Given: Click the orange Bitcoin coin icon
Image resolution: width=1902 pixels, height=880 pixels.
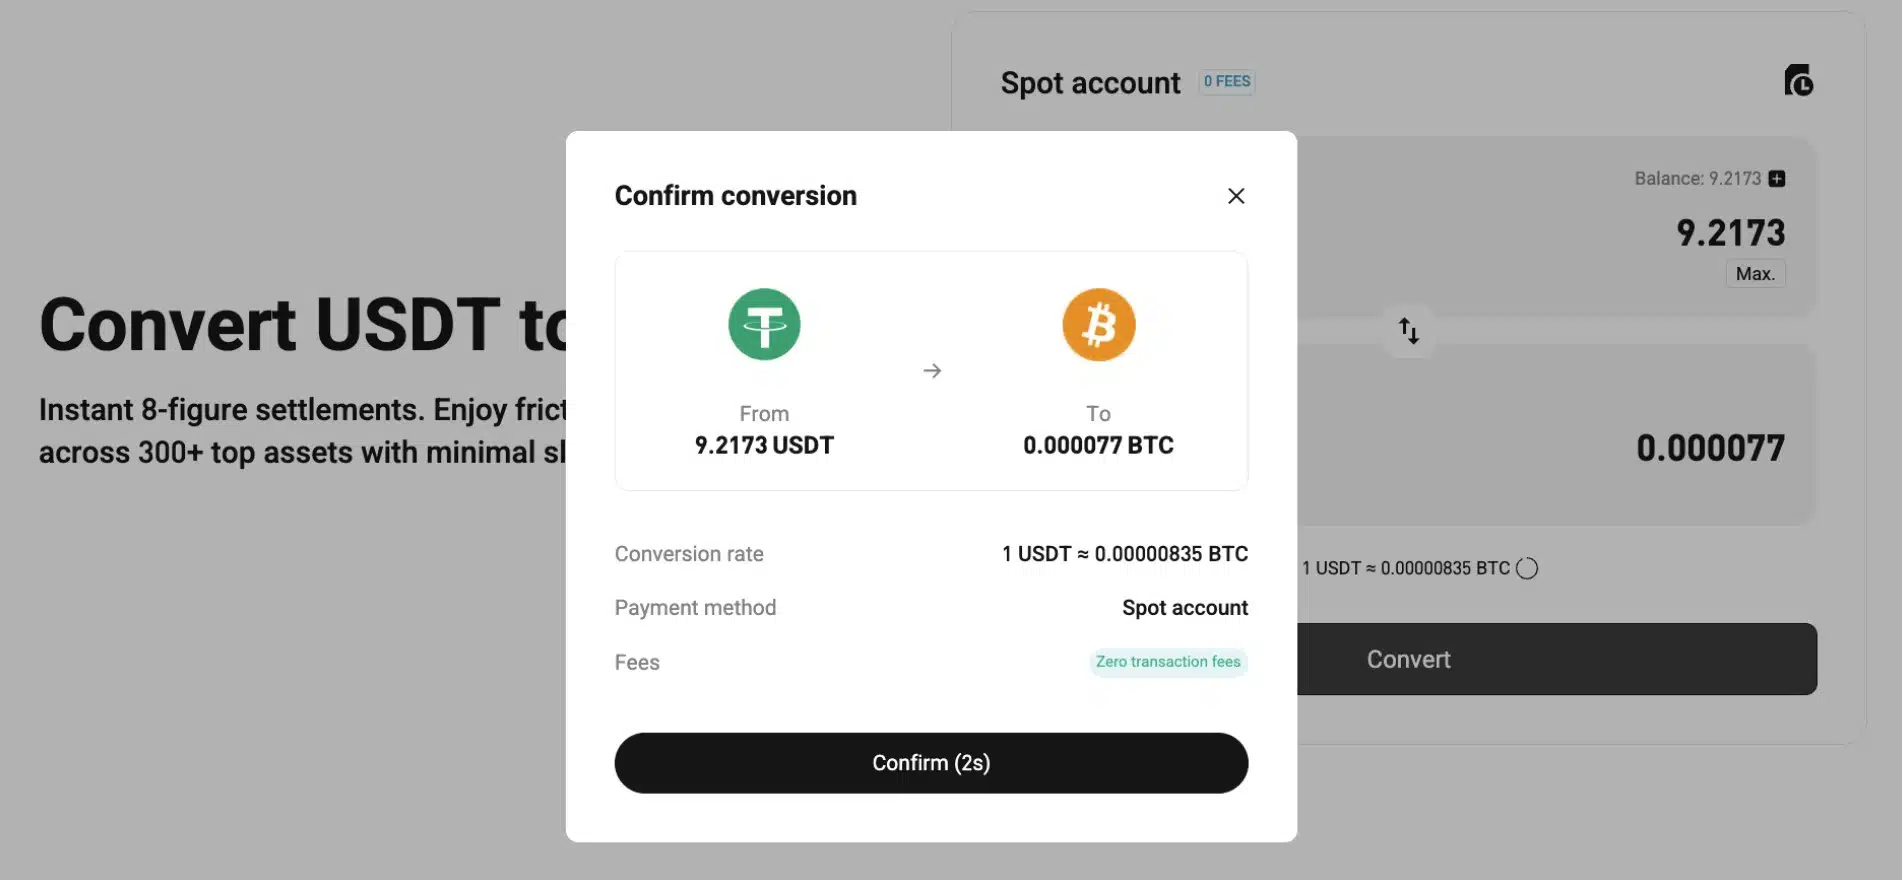Looking at the screenshot, I should [1098, 324].
